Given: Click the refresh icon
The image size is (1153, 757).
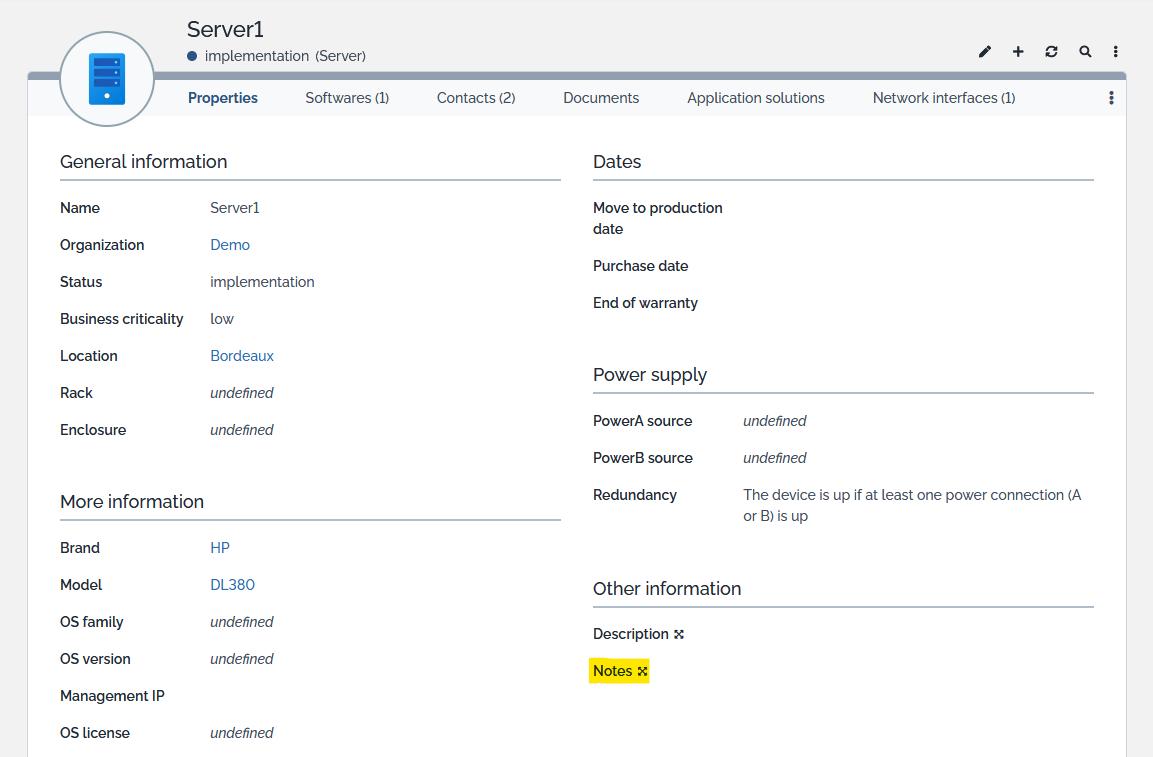Looking at the screenshot, I should [x=1051, y=52].
